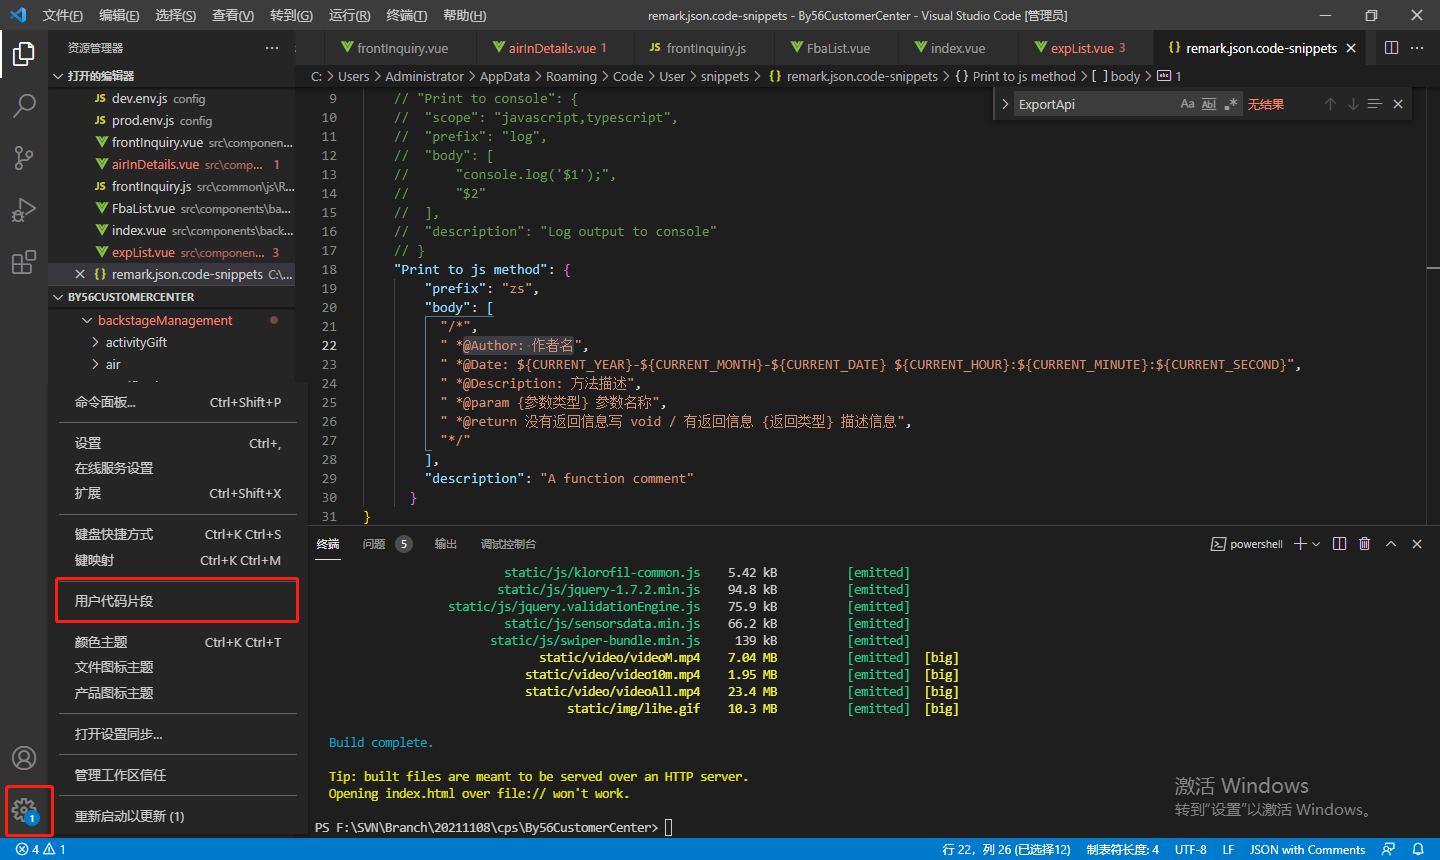Viewport: 1440px width, 860px height.
Task: Kill the powershell terminal with the trash icon
Action: tap(1364, 543)
